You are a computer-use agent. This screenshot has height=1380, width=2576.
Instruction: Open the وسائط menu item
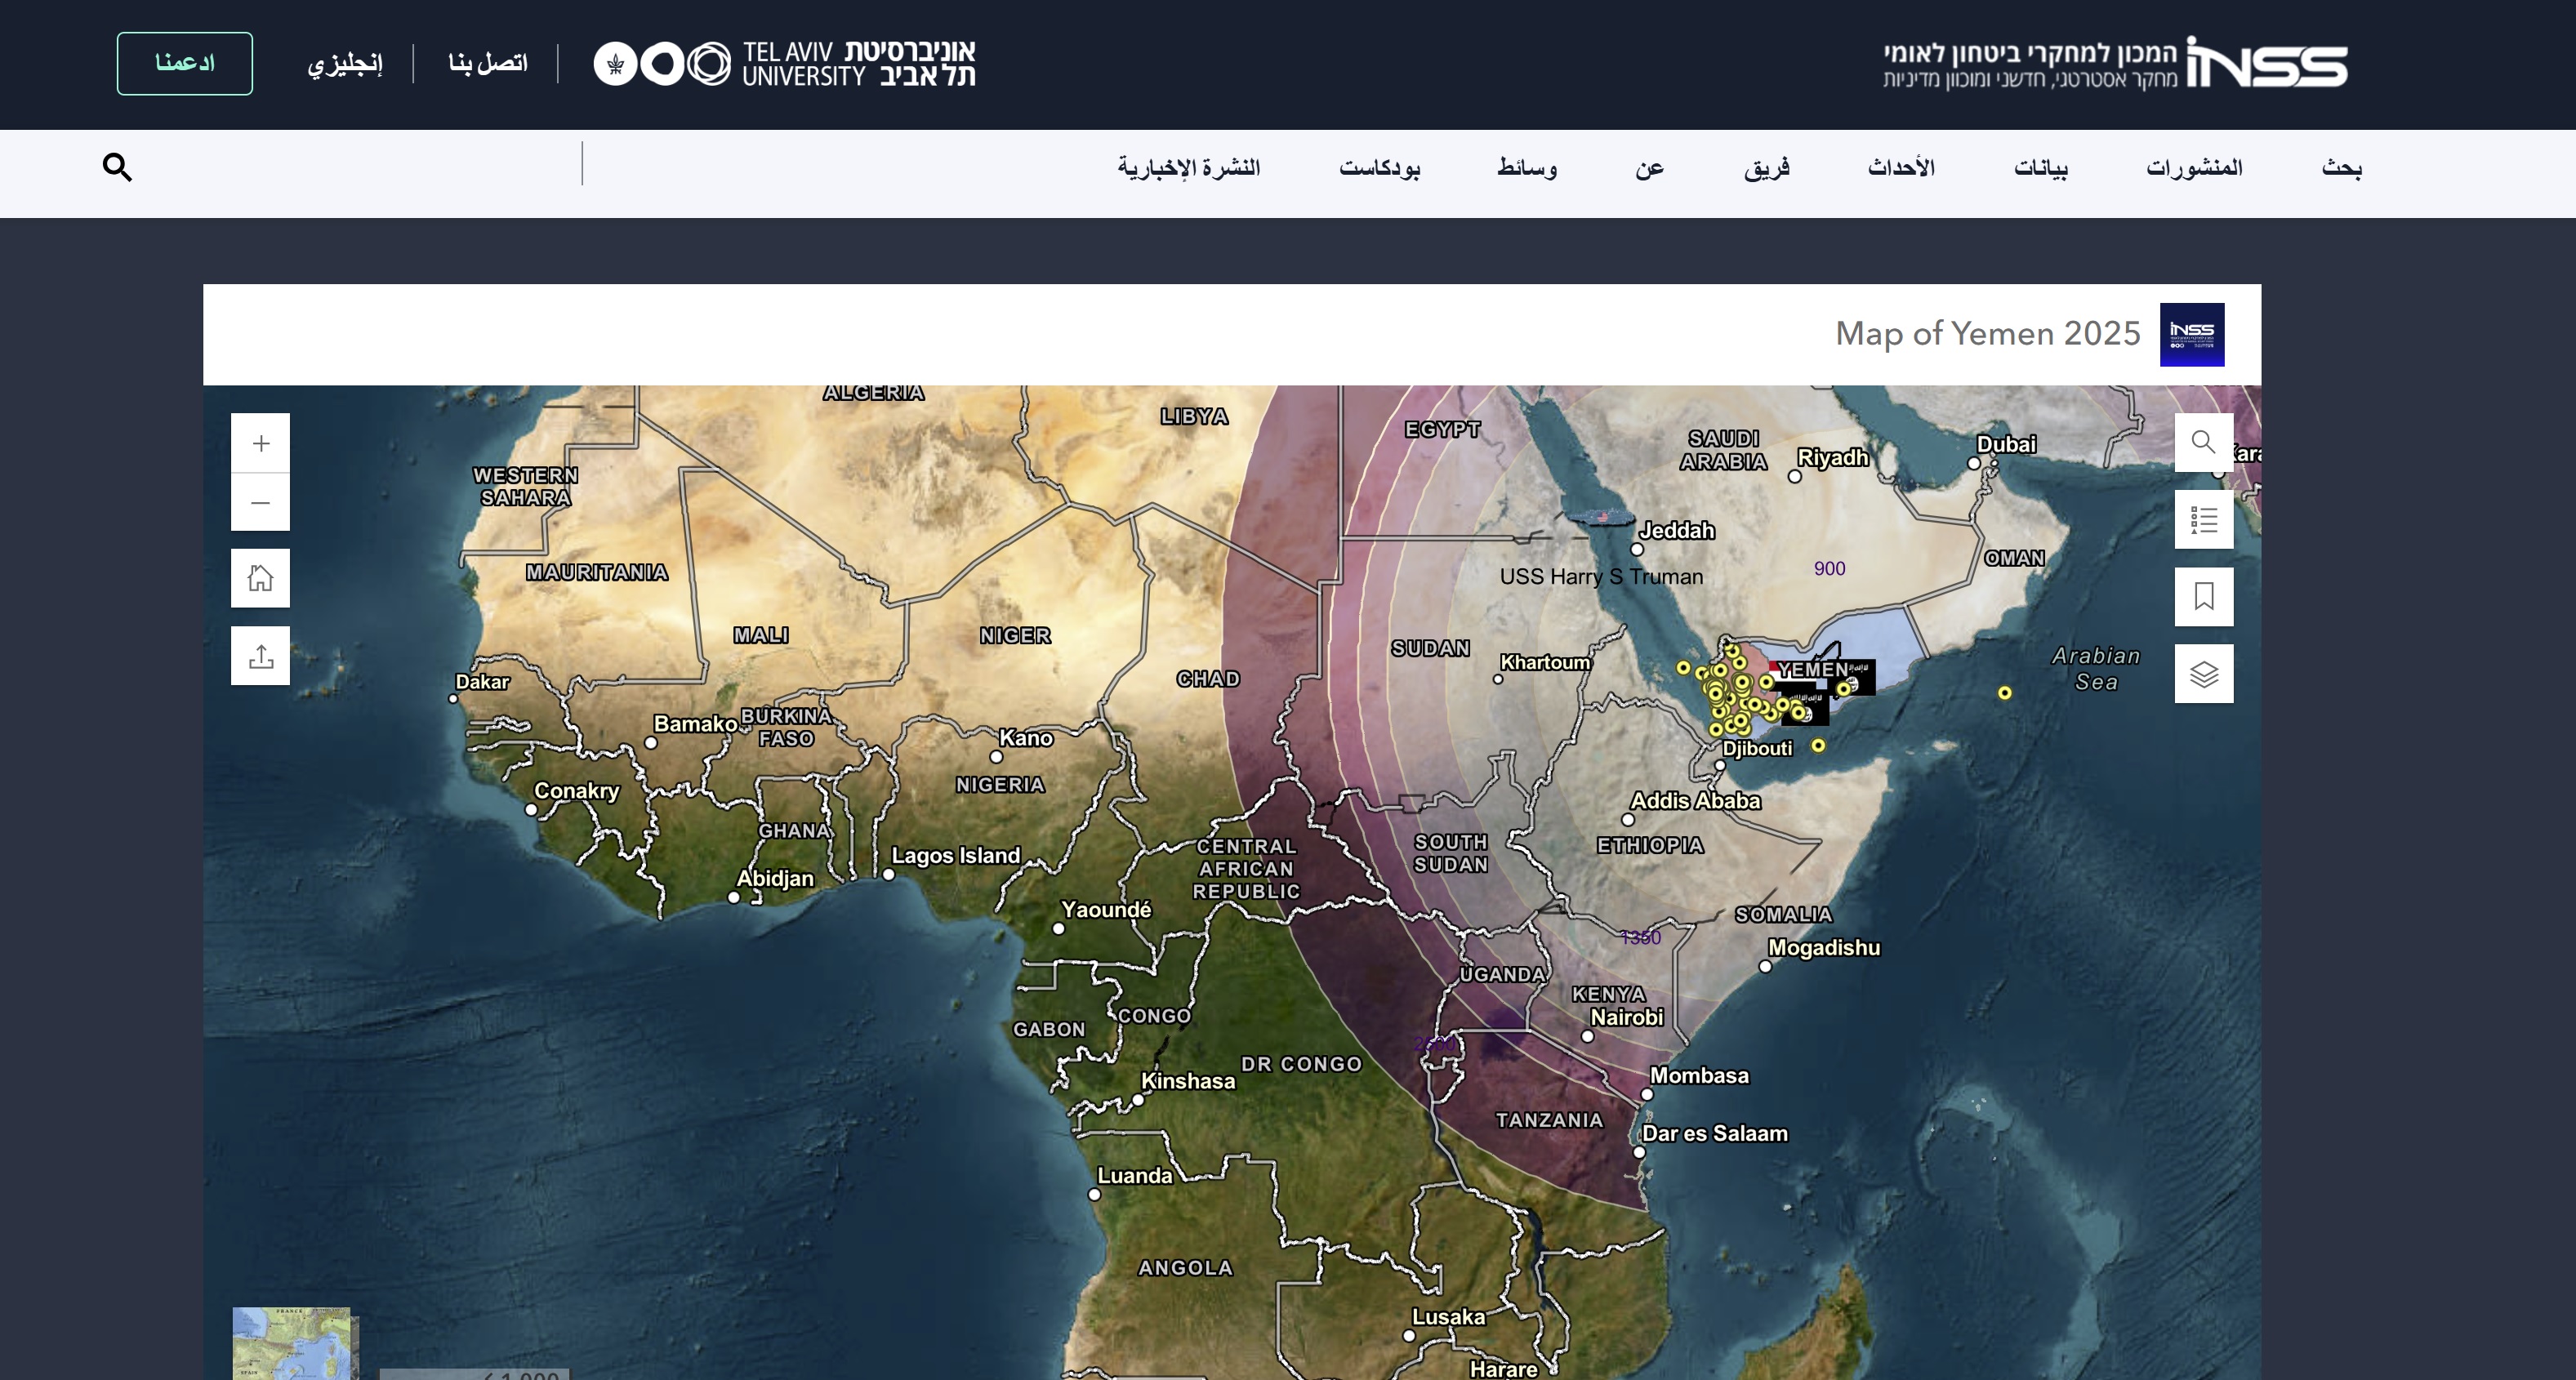pos(1527,168)
